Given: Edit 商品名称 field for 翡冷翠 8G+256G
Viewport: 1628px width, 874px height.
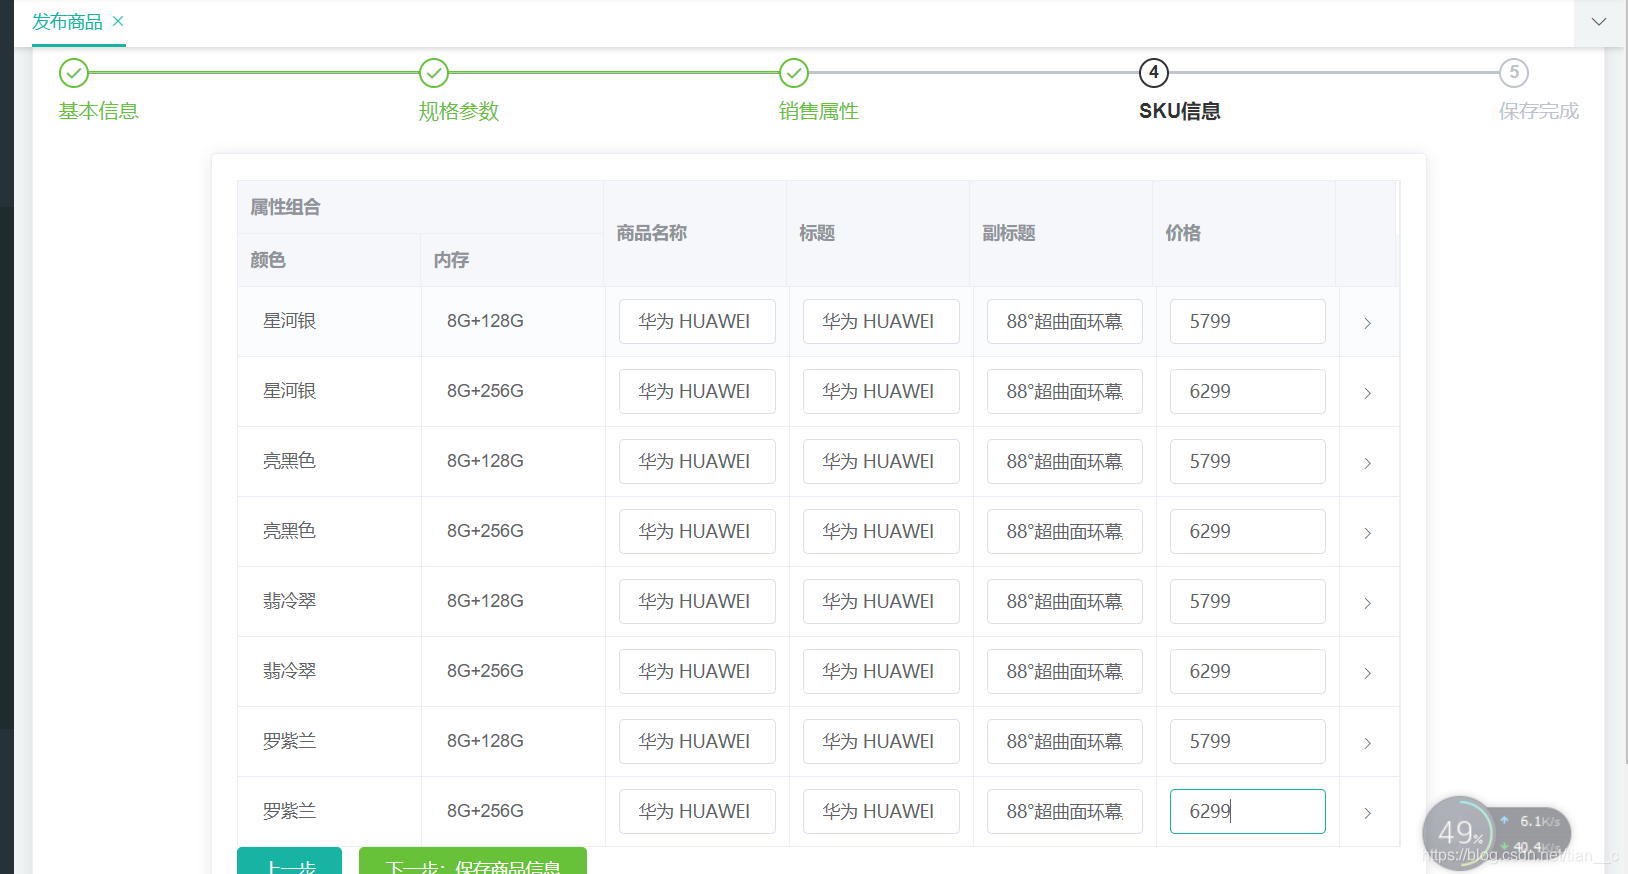Looking at the screenshot, I should pyautogui.click(x=697, y=671).
